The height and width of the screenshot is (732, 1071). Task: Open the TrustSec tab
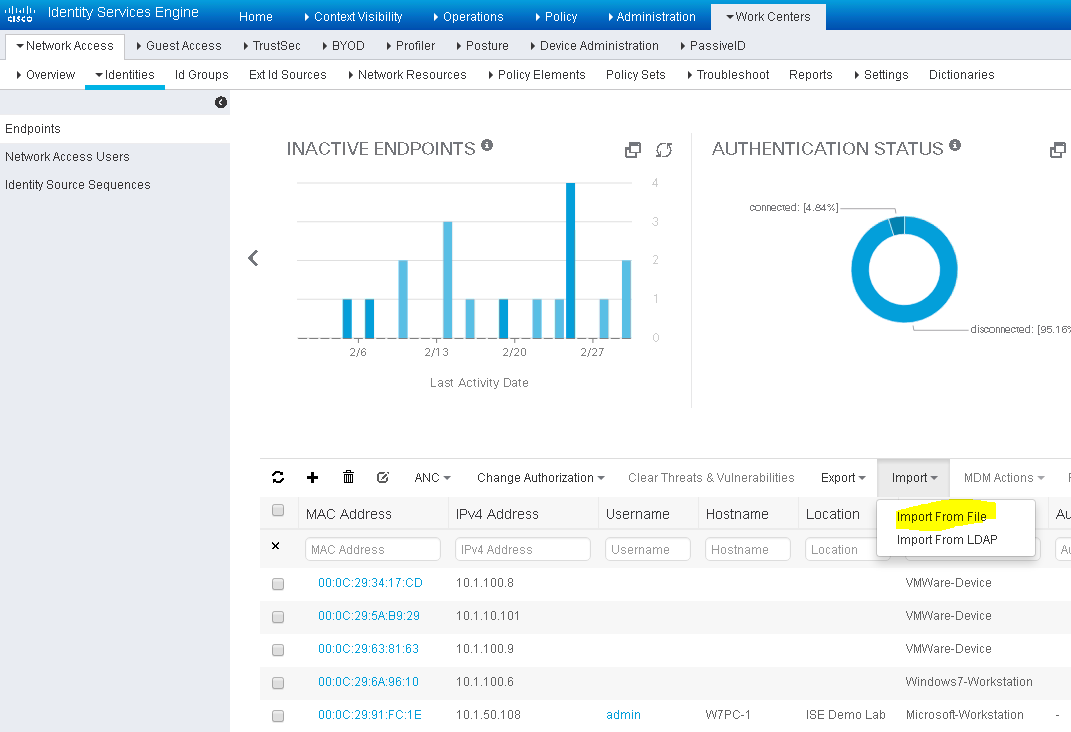272,46
